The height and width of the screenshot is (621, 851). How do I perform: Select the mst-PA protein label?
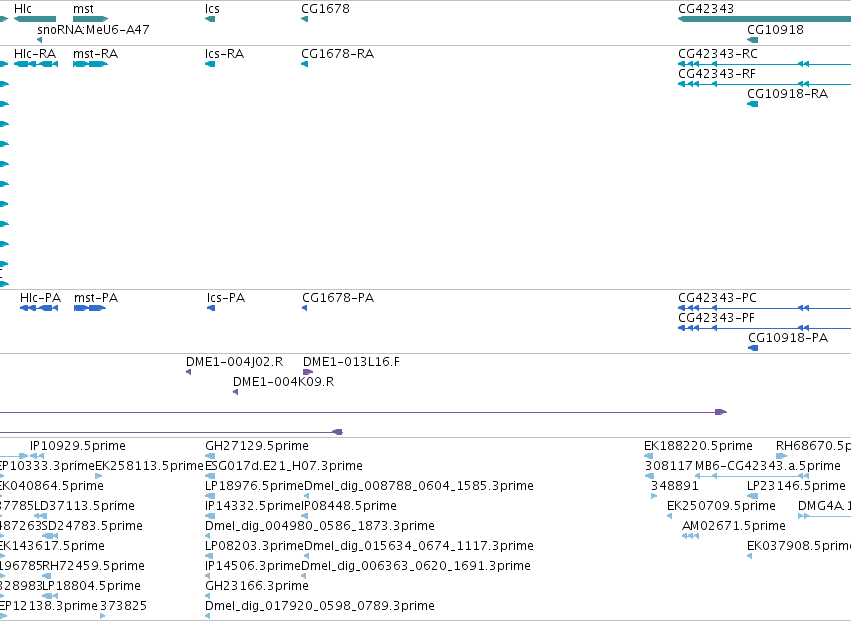click(96, 298)
